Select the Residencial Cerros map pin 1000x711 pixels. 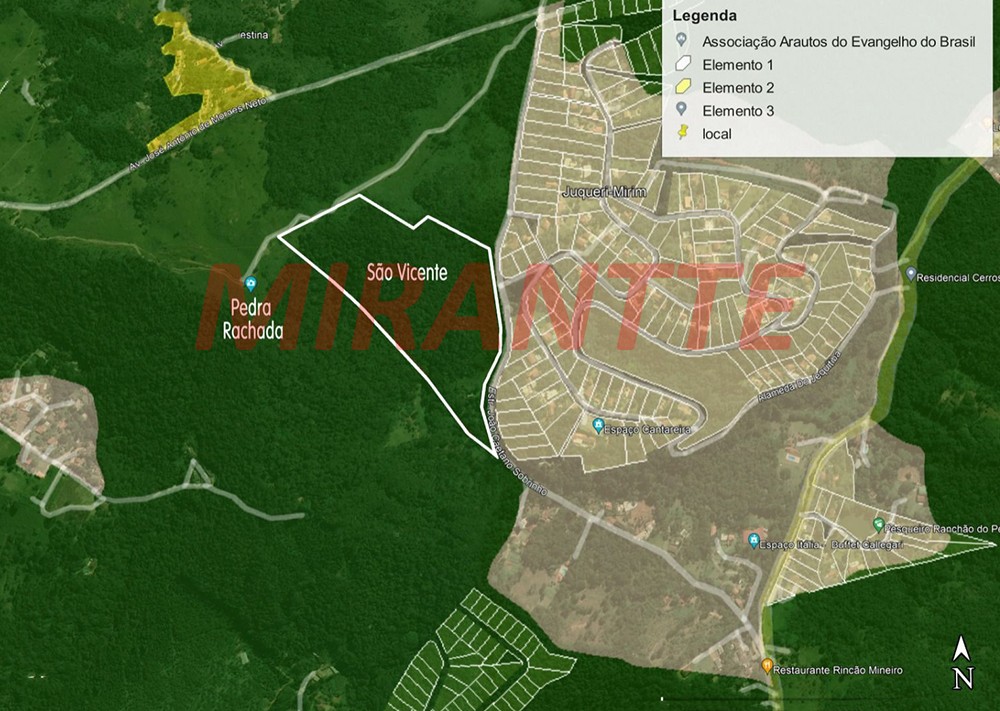[x=911, y=273]
